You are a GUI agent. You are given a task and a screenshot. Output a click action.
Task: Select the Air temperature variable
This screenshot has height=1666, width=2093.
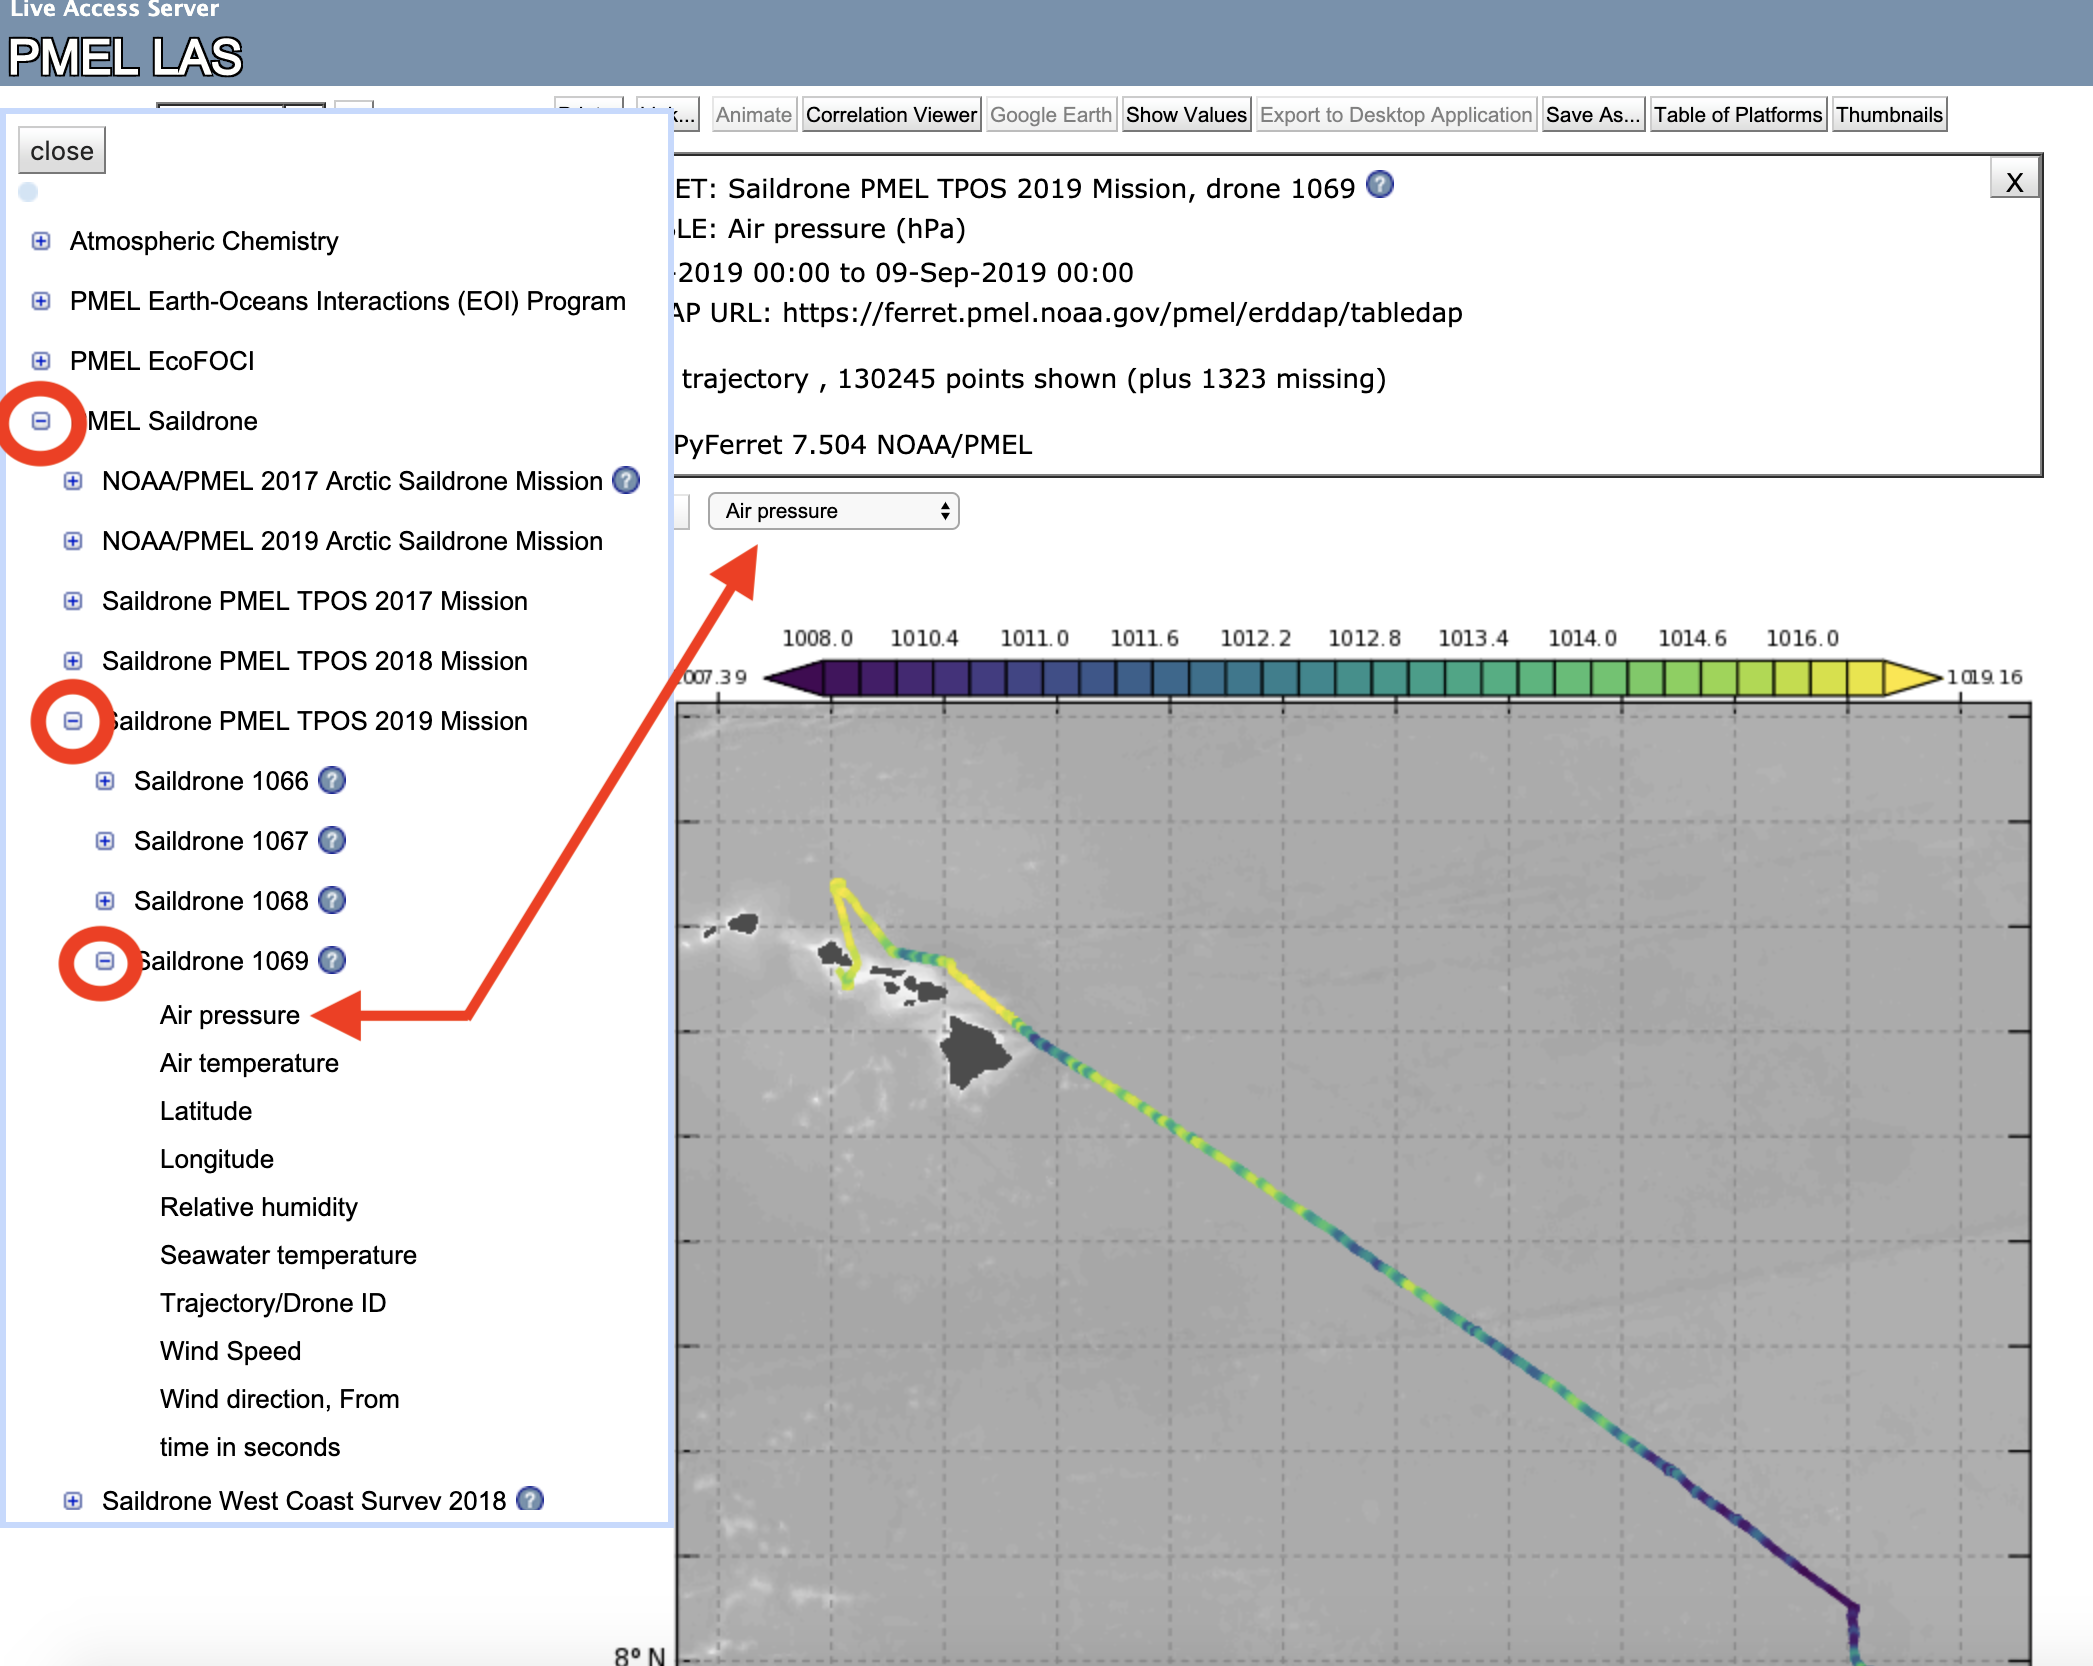pyautogui.click(x=249, y=1063)
